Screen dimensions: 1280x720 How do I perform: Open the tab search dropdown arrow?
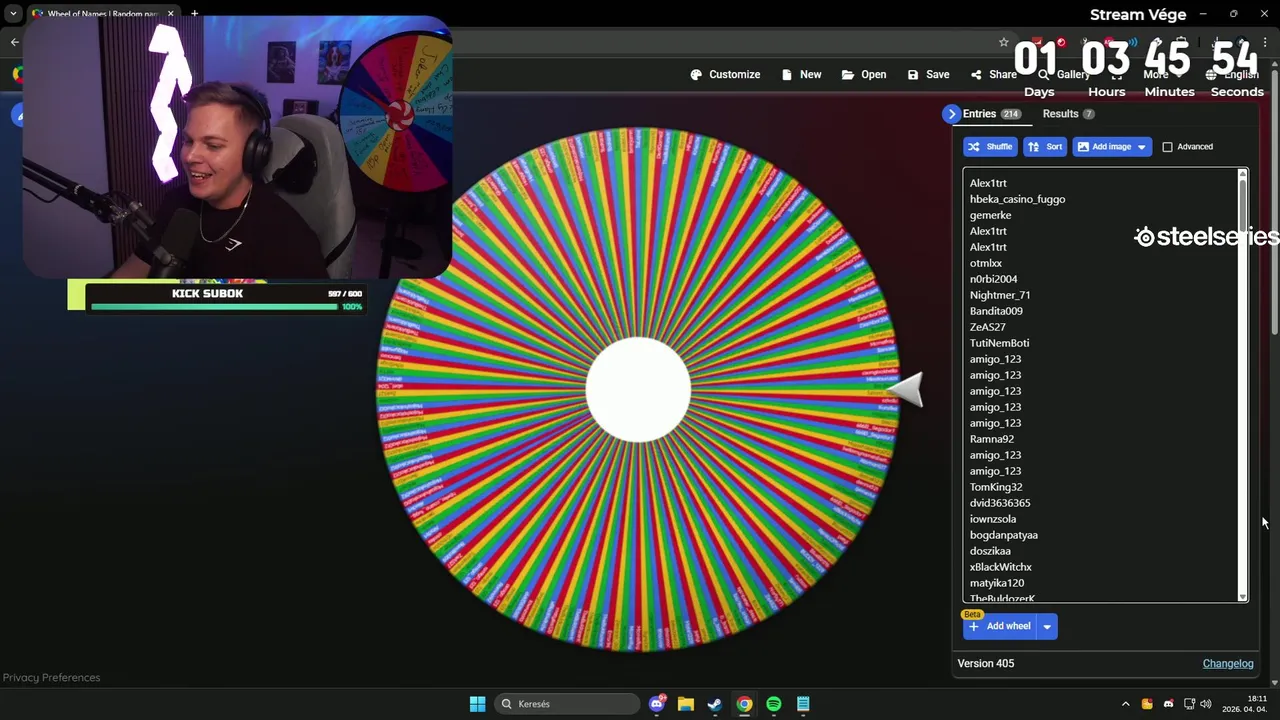coord(13,14)
